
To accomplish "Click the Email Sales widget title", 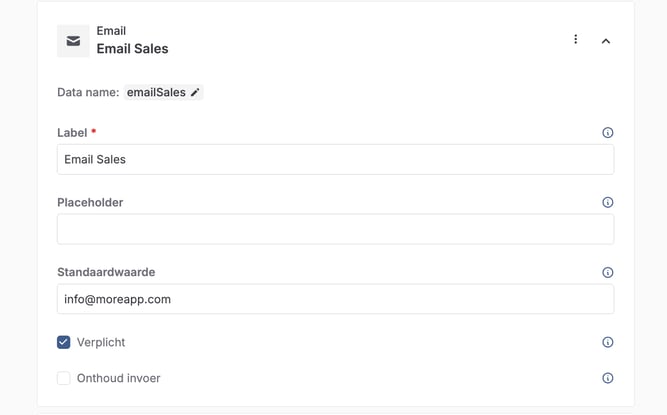I will pyautogui.click(x=132, y=49).
